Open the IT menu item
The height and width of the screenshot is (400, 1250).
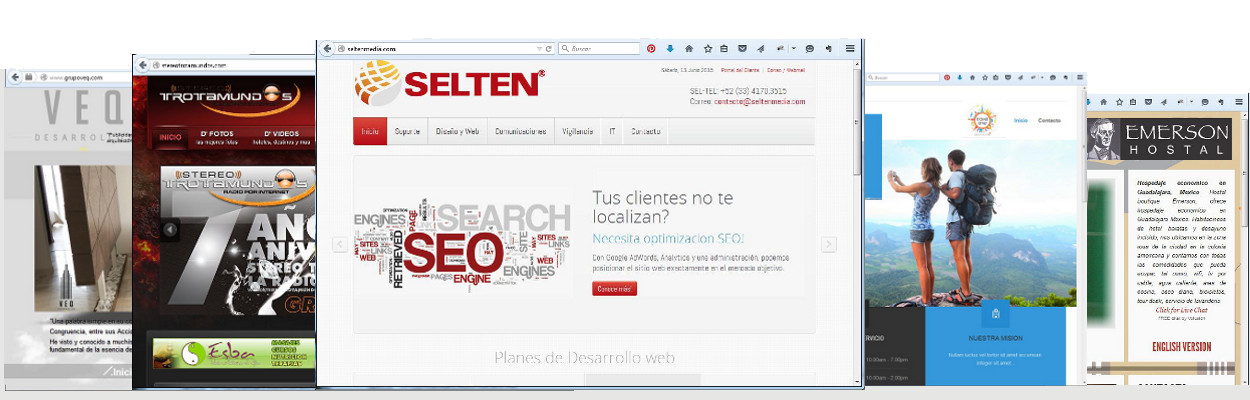coord(613,131)
